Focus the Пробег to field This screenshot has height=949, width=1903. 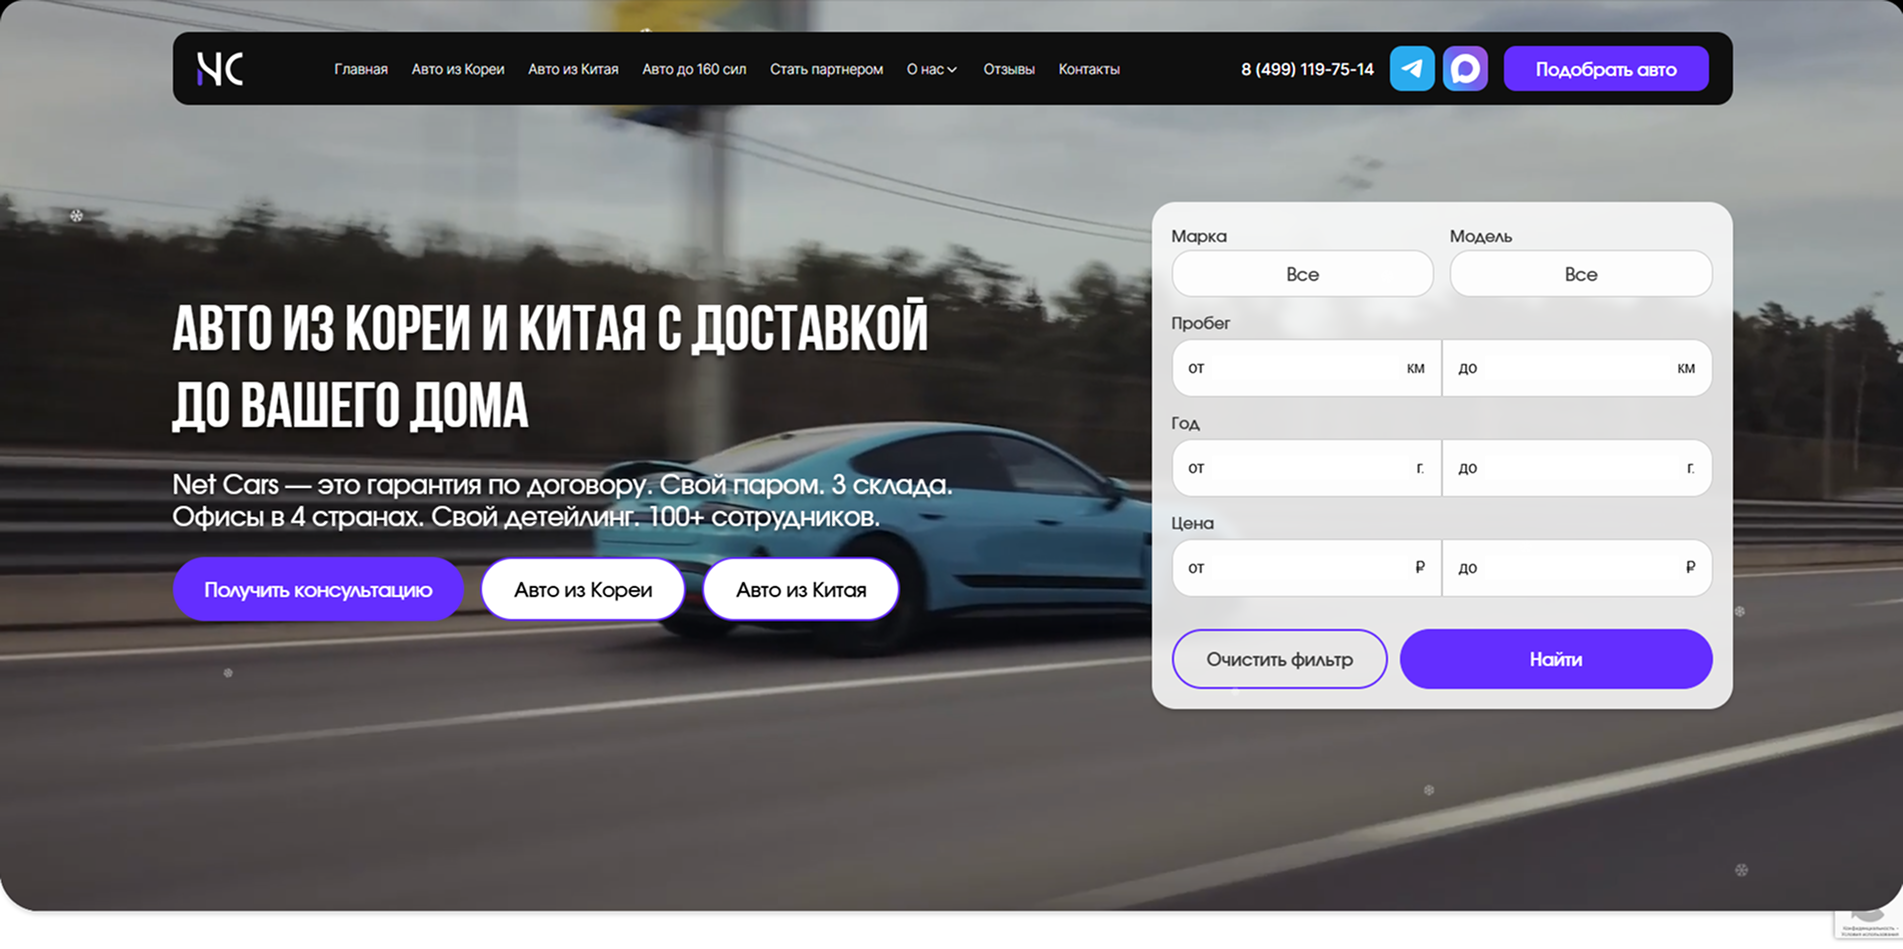(1577, 368)
